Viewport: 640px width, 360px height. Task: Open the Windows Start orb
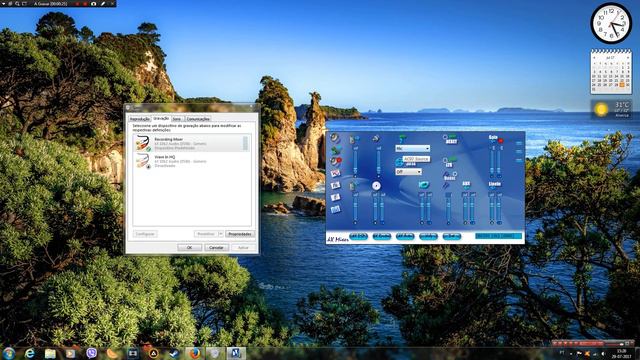[x=9, y=353]
